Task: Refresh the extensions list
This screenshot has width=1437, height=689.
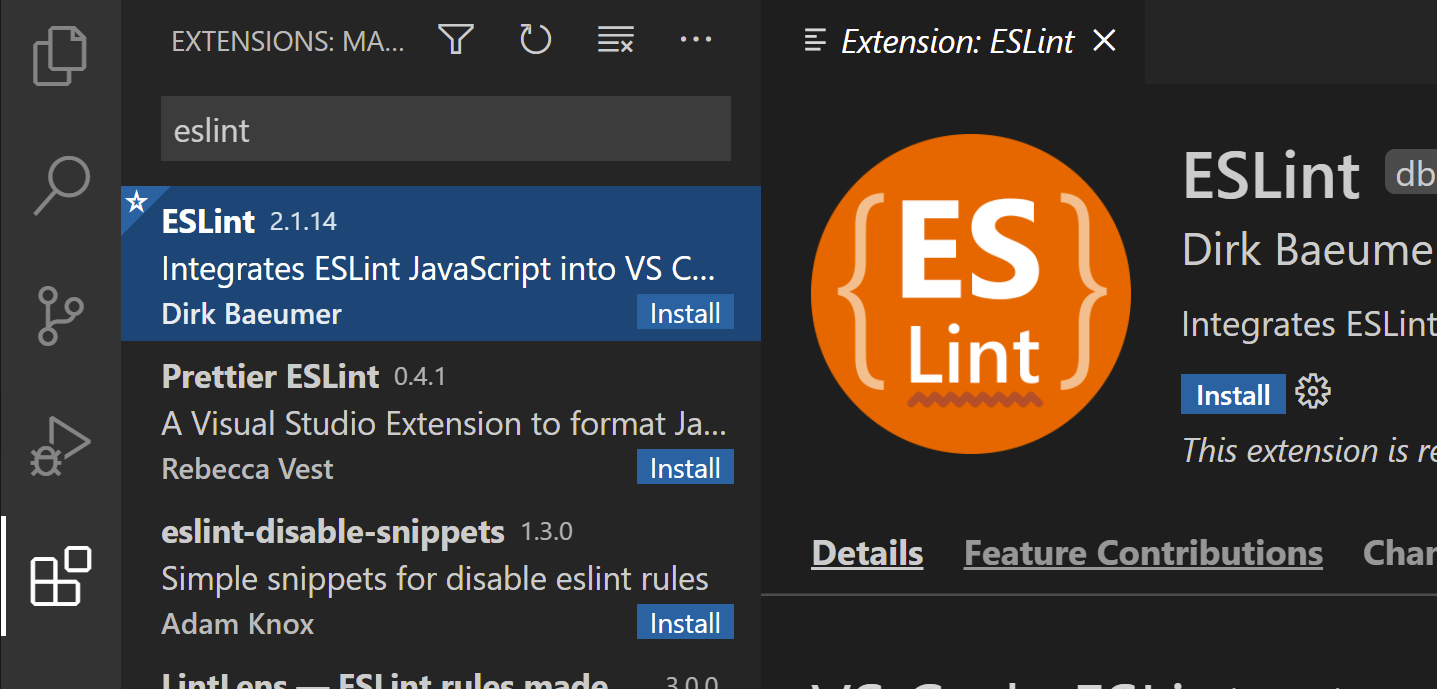Action: (x=535, y=40)
